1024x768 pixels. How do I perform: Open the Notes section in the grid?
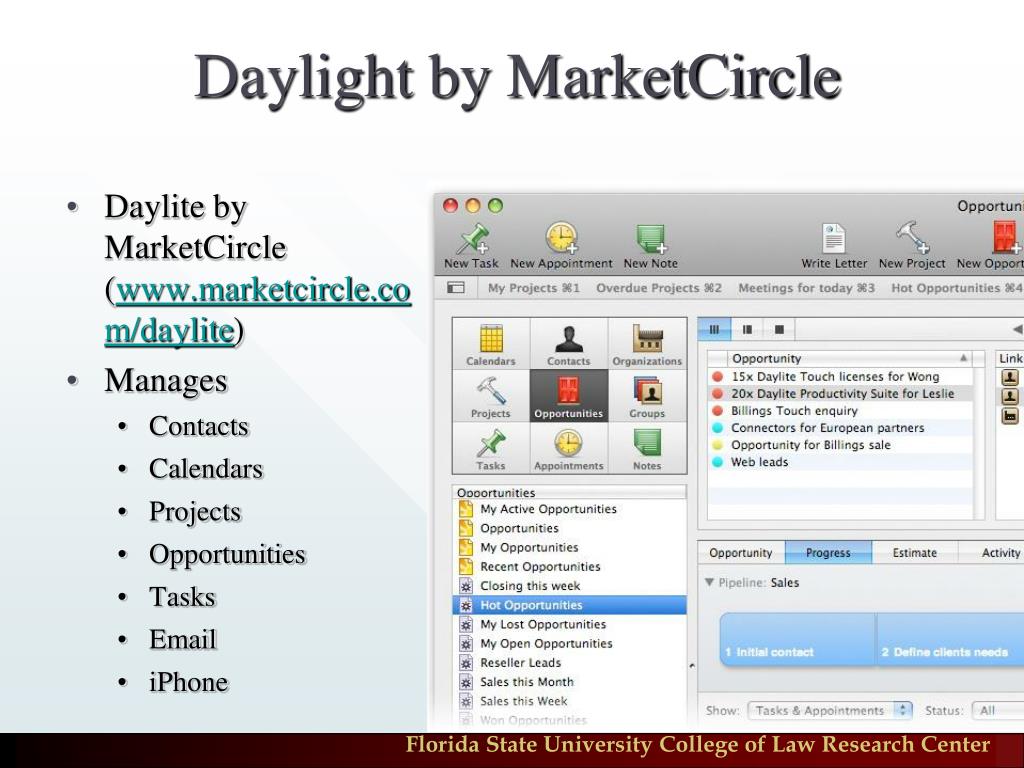[647, 449]
